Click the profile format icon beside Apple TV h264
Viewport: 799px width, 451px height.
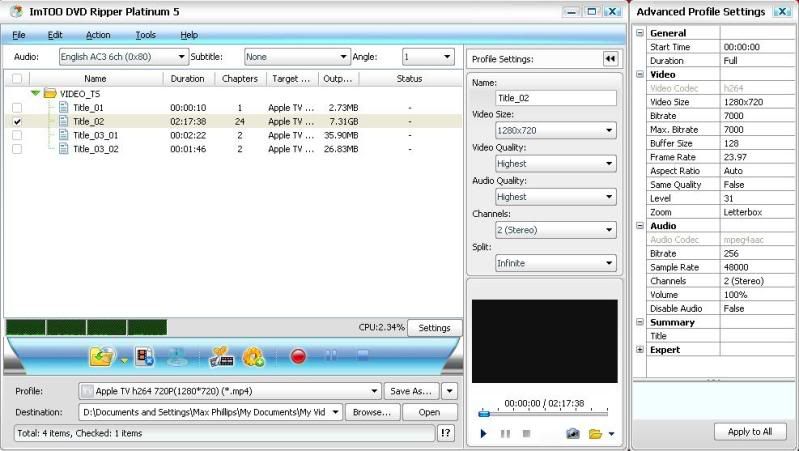coord(87,391)
